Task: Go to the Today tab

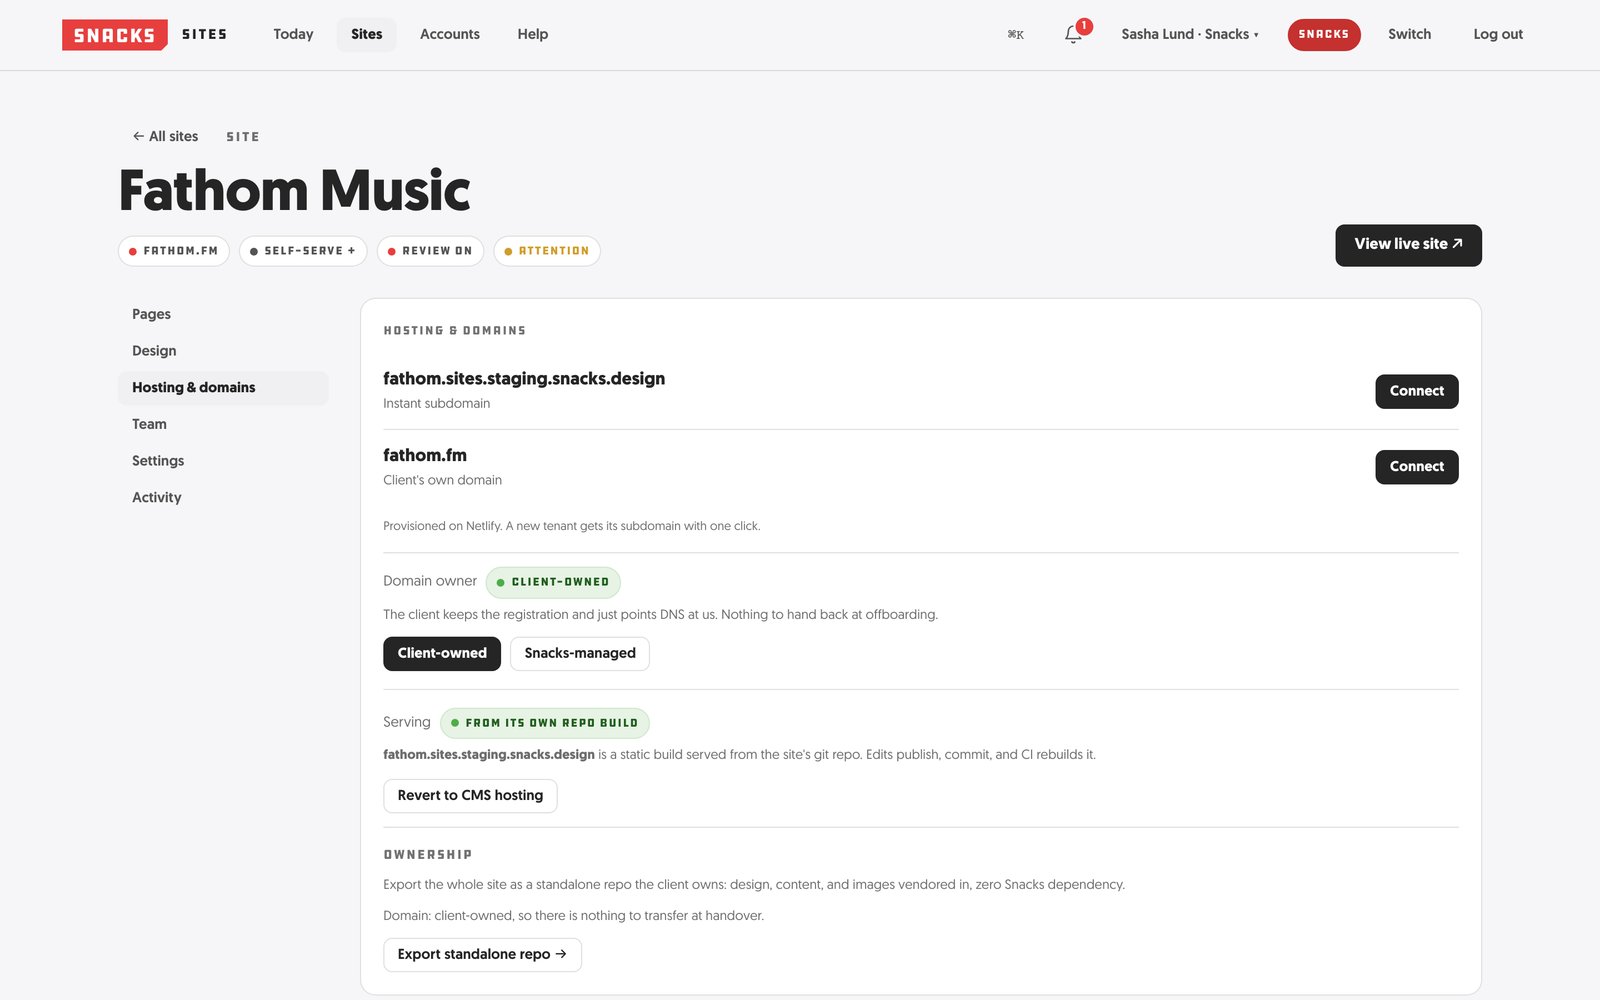Action: point(293,34)
